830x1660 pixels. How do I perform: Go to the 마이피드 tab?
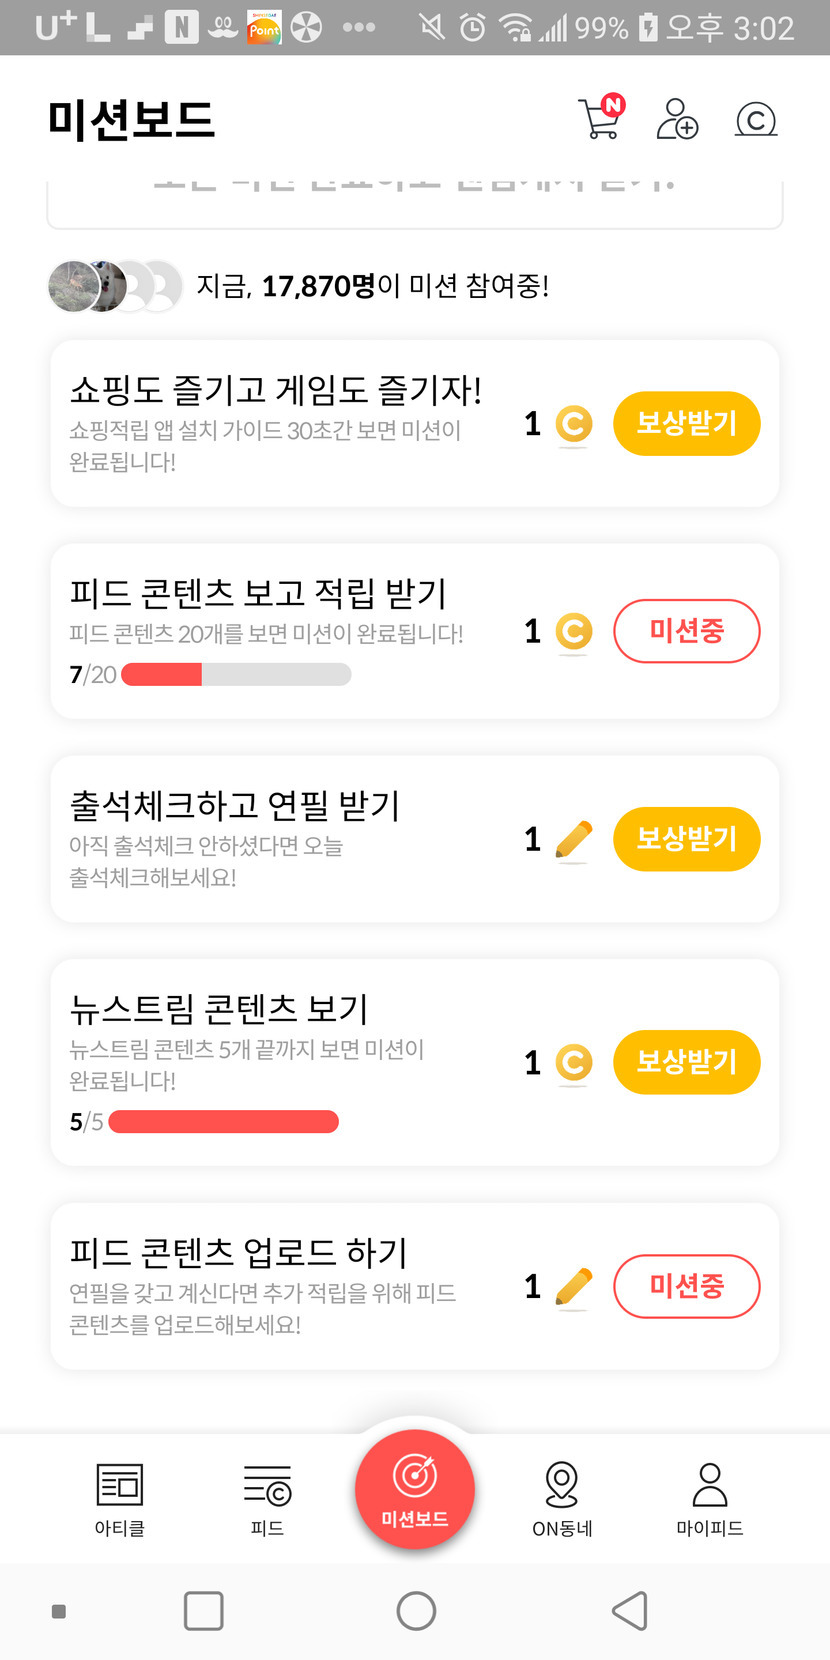tap(710, 1499)
